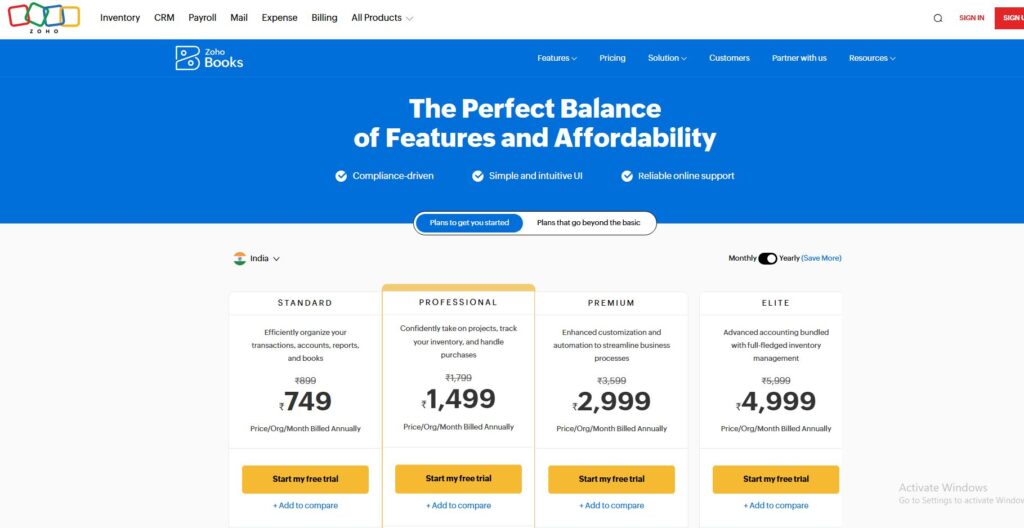Screen dimensions: 1024x528
Task: Open the India country dropdown
Action: [257, 258]
